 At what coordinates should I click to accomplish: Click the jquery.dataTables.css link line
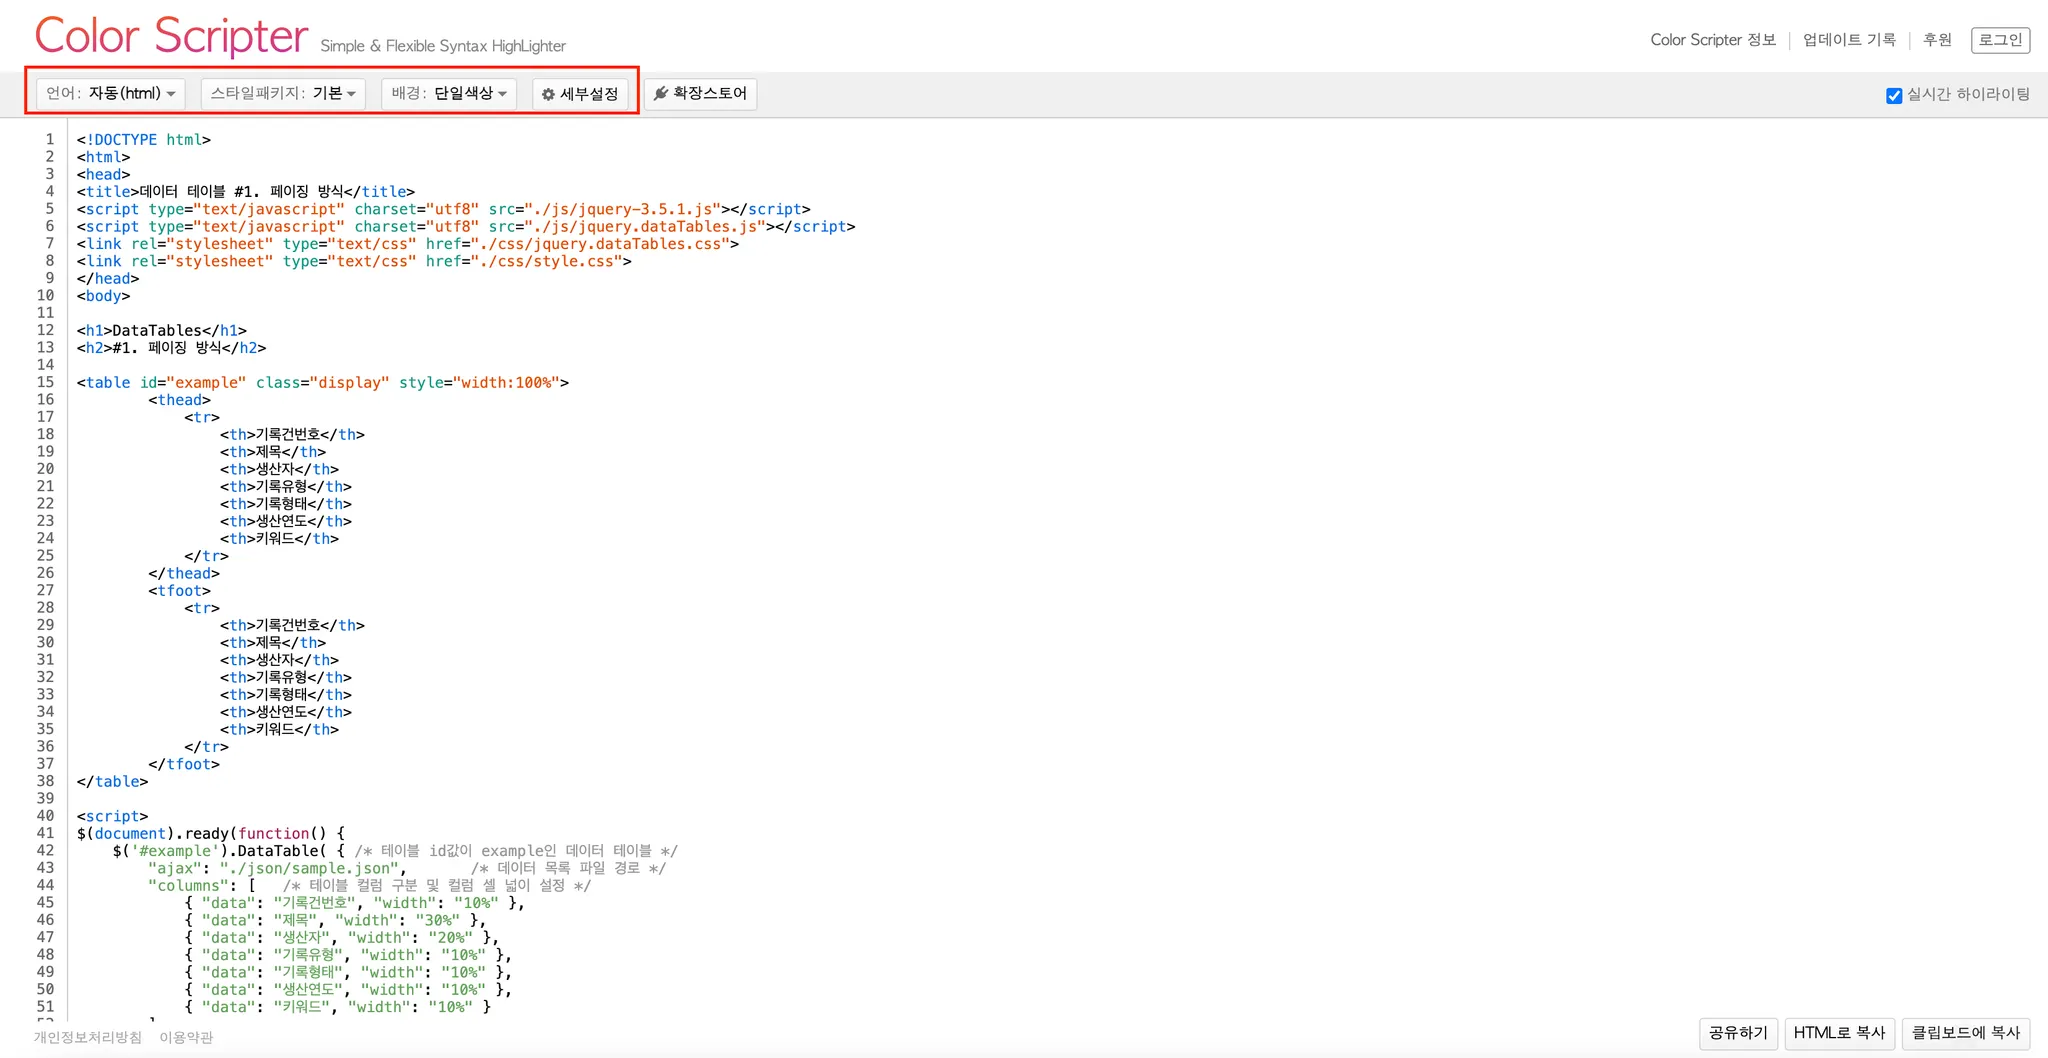click(x=408, y=244)
